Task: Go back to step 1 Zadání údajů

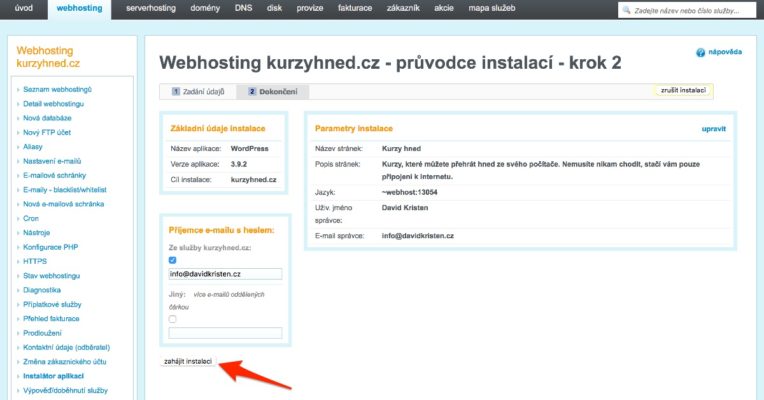Action: point(198,92)
